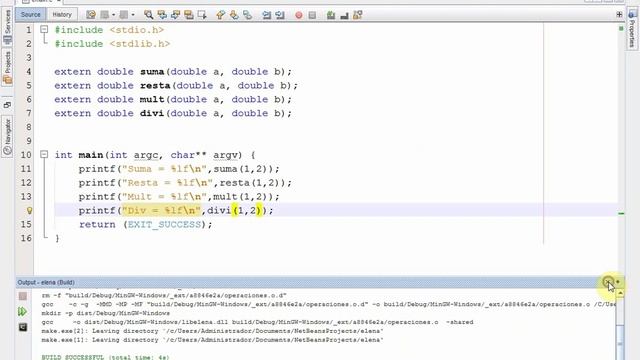This screenshot has width=640, height=360.
Task: Toggle Rectangular Selection mode icon
Action: (202, 15)
